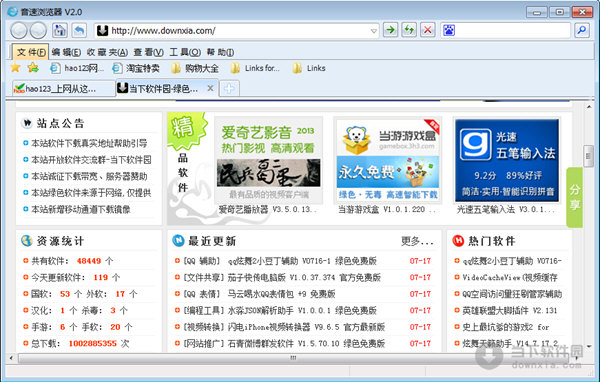
Task: Open the 收藏夹(A) menu
Action: 107,52
